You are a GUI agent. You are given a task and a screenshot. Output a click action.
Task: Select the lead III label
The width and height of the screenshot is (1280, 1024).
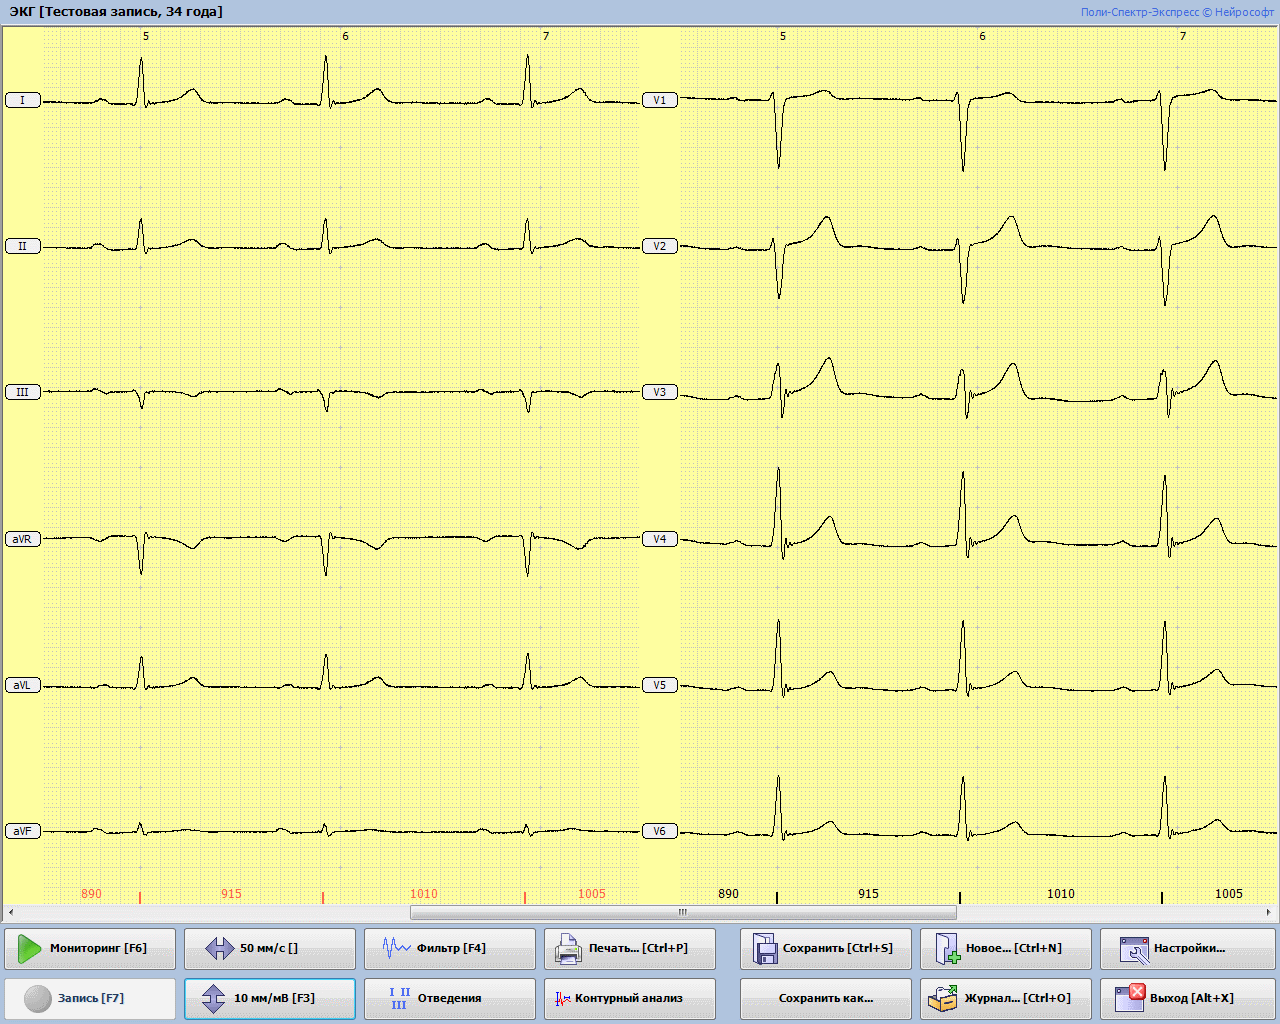22,392
